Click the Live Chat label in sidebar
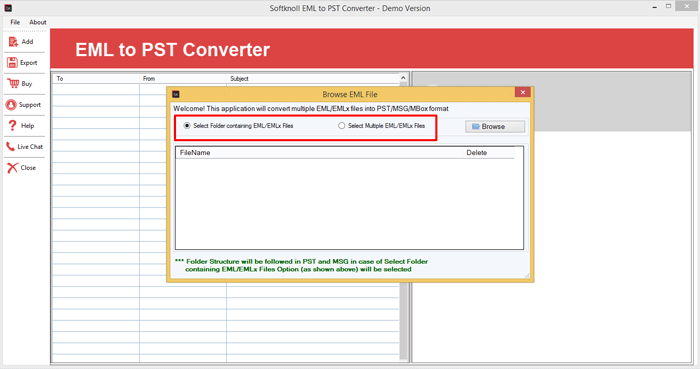700x369 pixels. [30, 146]
